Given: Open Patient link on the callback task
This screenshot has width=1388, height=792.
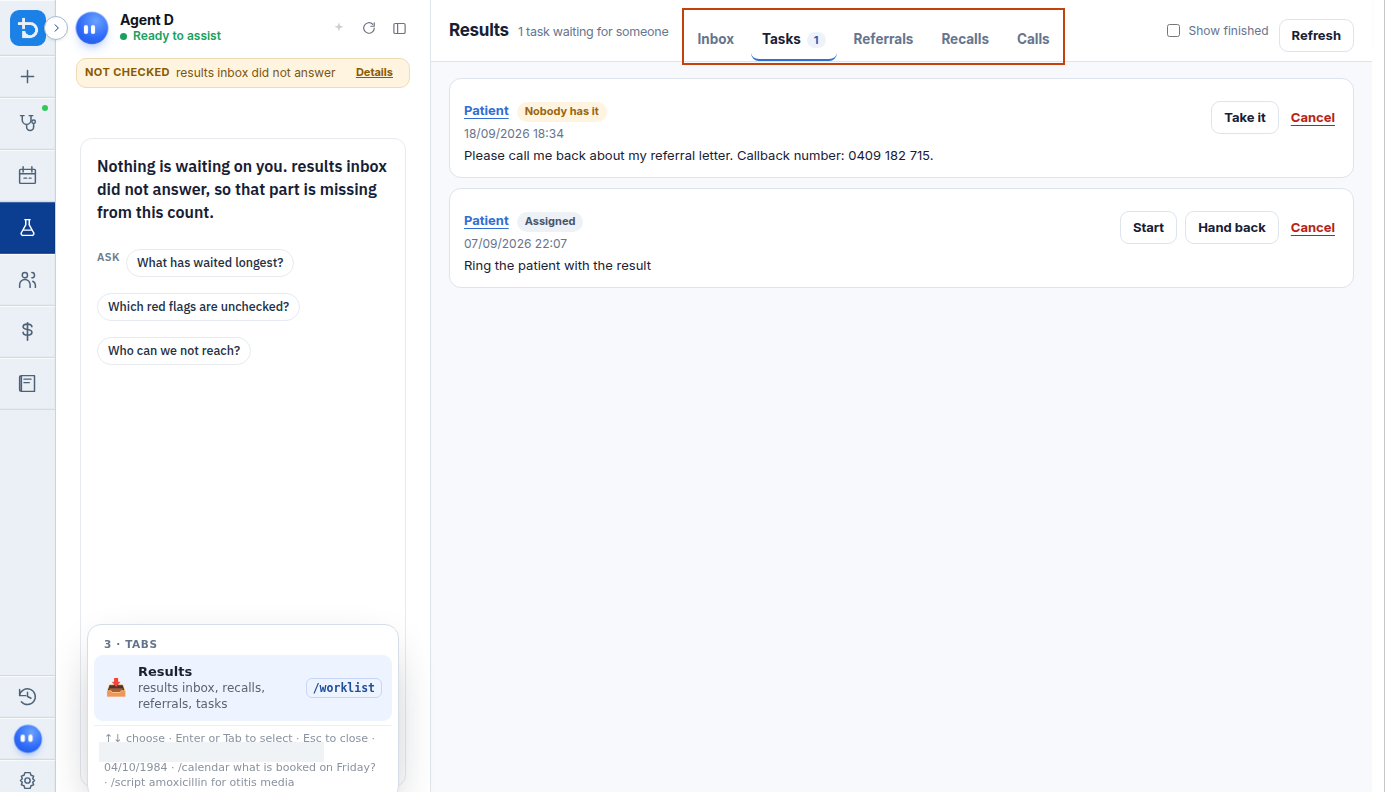Looking at the screenshot, I should click(x=486, y=111).
